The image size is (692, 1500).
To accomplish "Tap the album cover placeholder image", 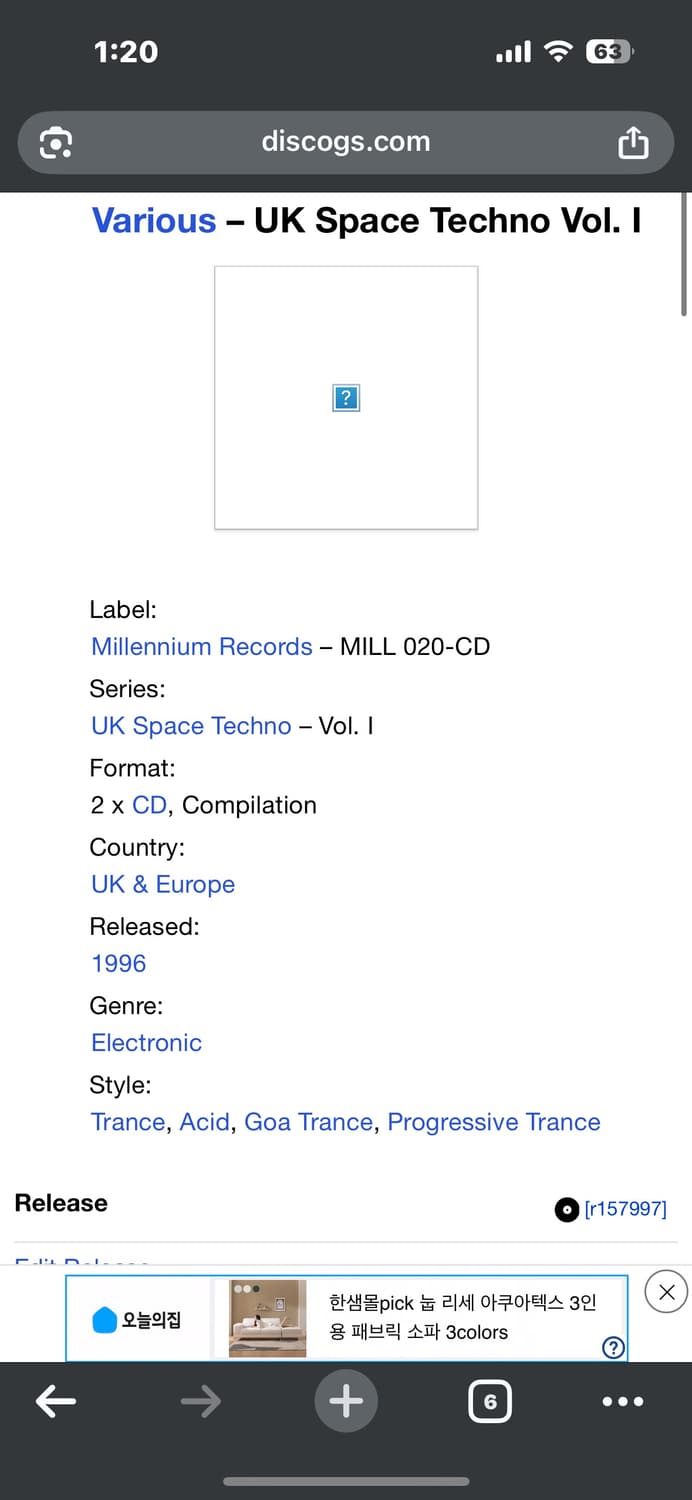I will [x=346, y=397].
